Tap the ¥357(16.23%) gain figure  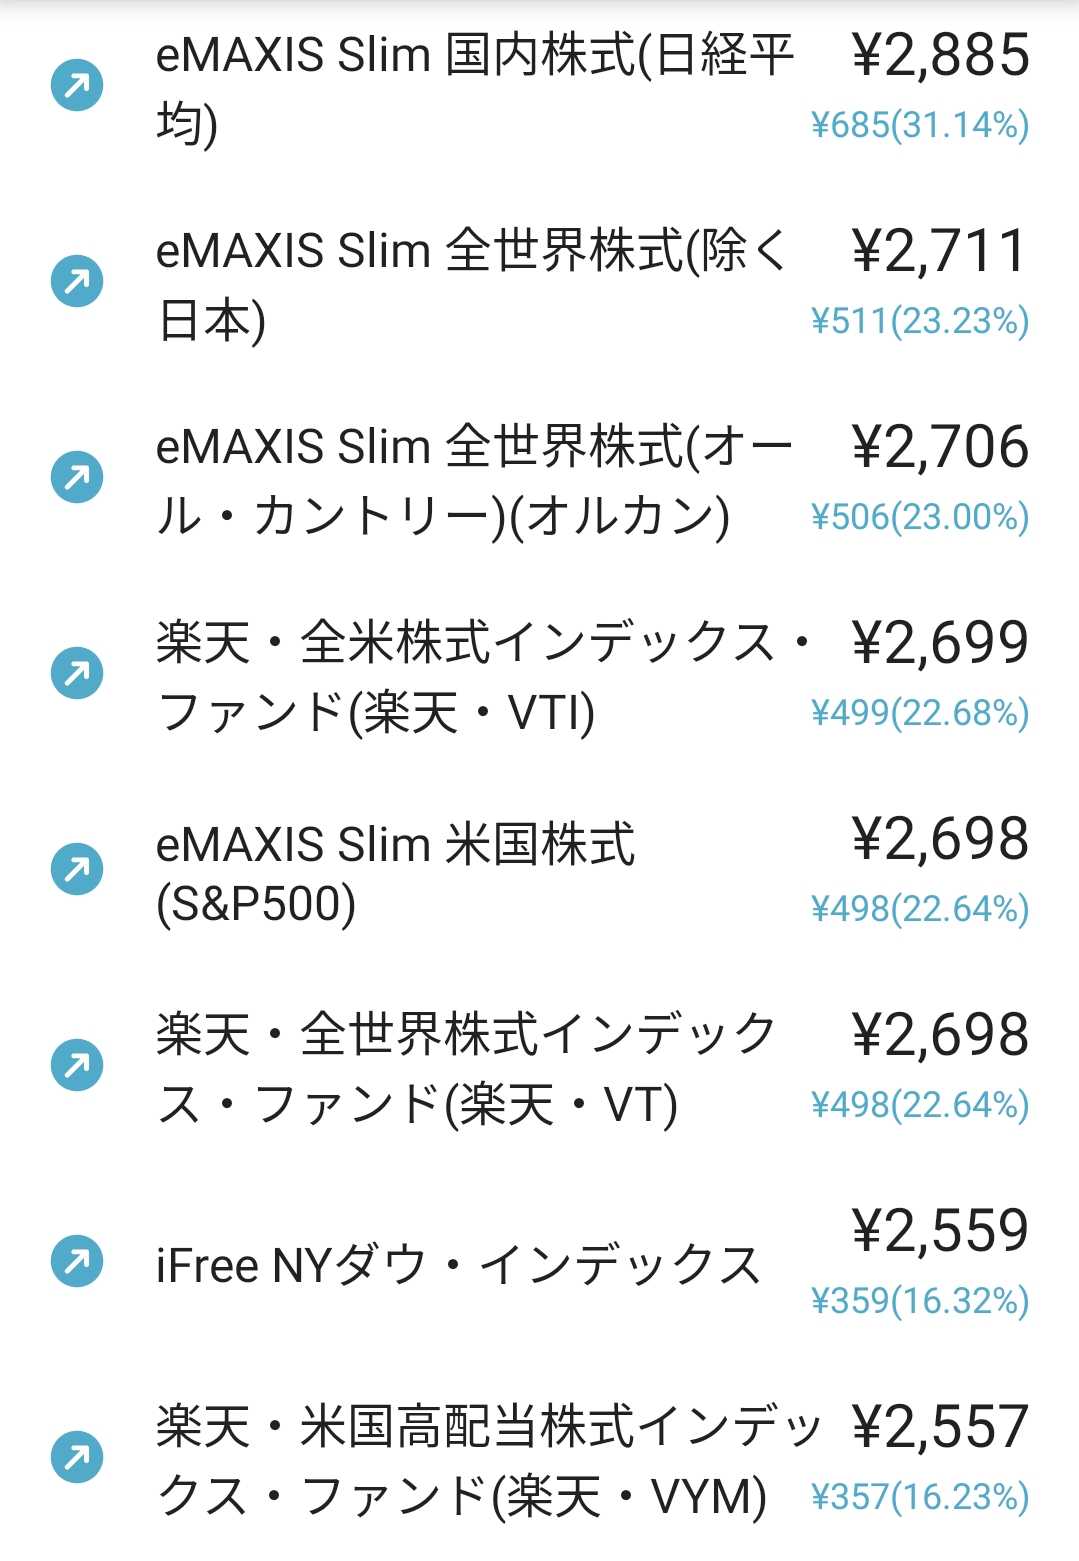tap(919, 1497)
